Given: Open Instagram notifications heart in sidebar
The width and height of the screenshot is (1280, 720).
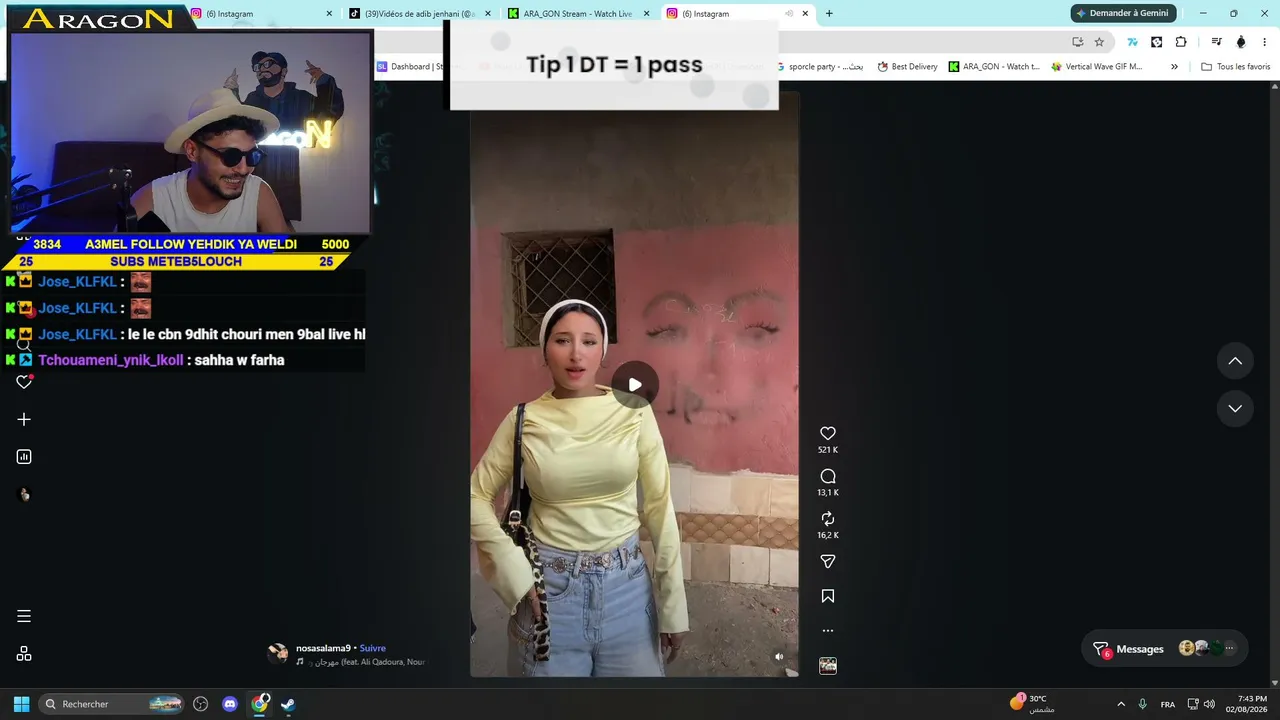Looking at the screenshot, I should click(24, 382).
